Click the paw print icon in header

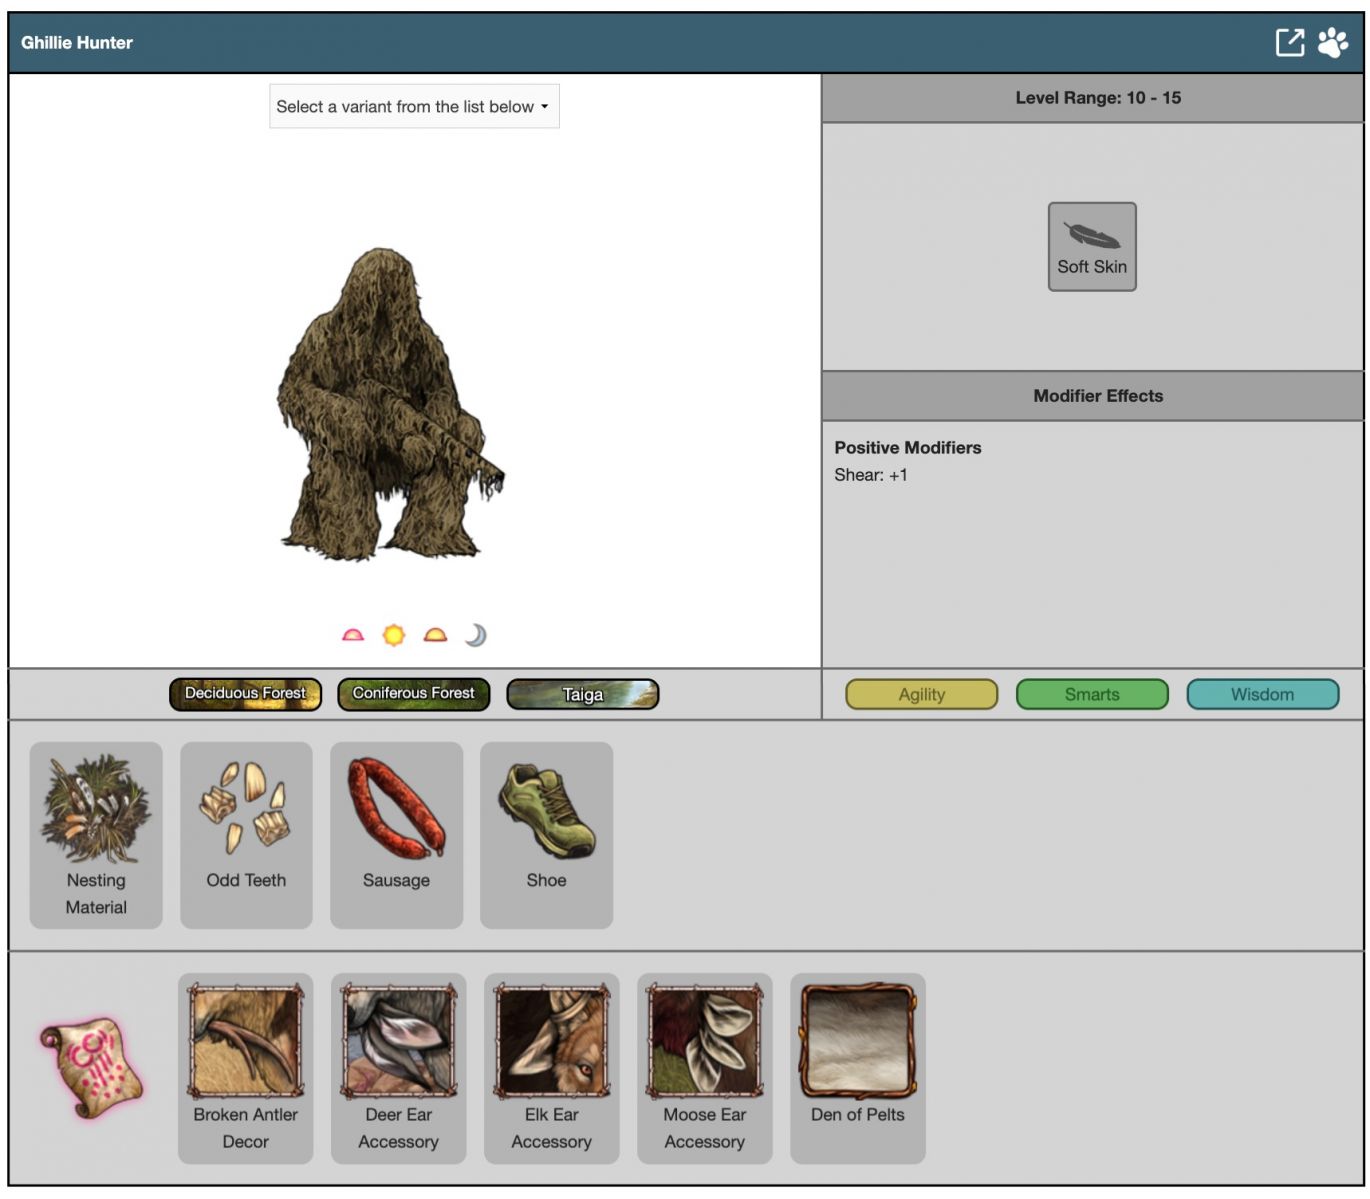pos(1332,42)
